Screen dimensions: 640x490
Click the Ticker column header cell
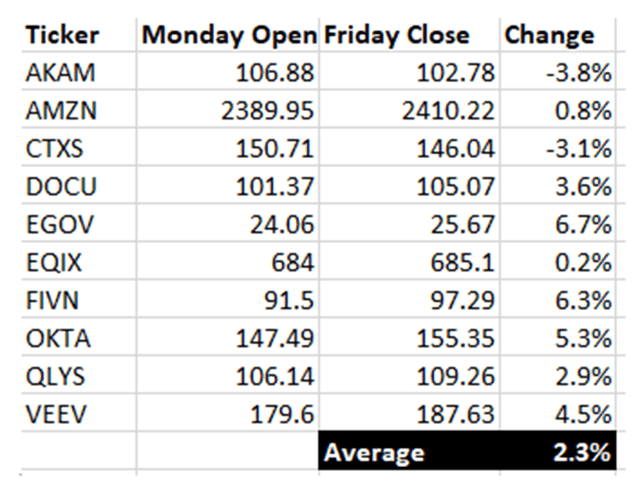[62, 35]
